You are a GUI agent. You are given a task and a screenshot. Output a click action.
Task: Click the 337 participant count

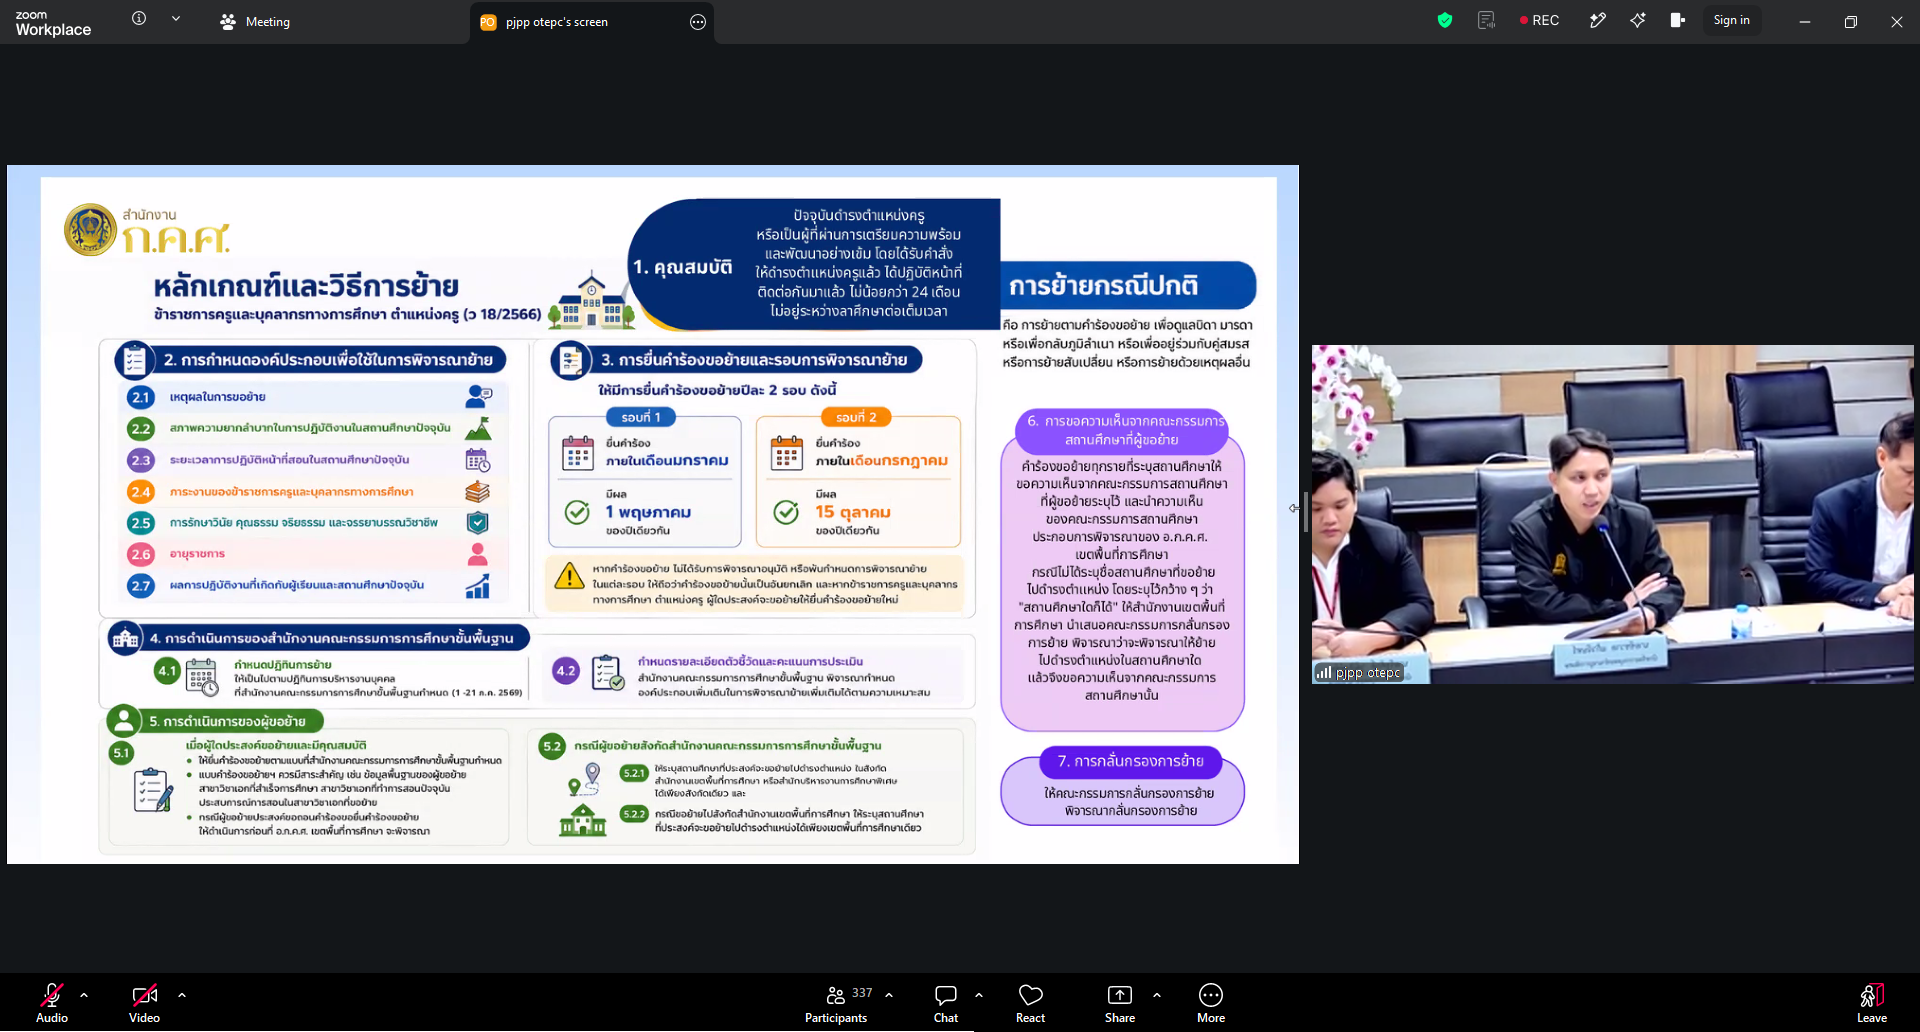pos(862,993)
